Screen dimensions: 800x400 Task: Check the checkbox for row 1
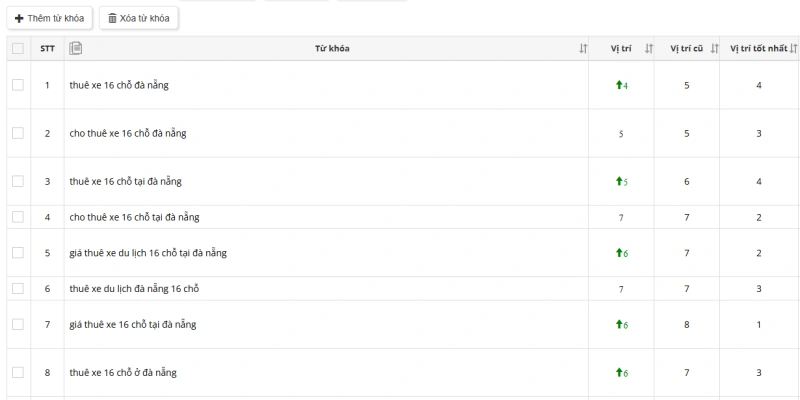[x=17, y=85]
